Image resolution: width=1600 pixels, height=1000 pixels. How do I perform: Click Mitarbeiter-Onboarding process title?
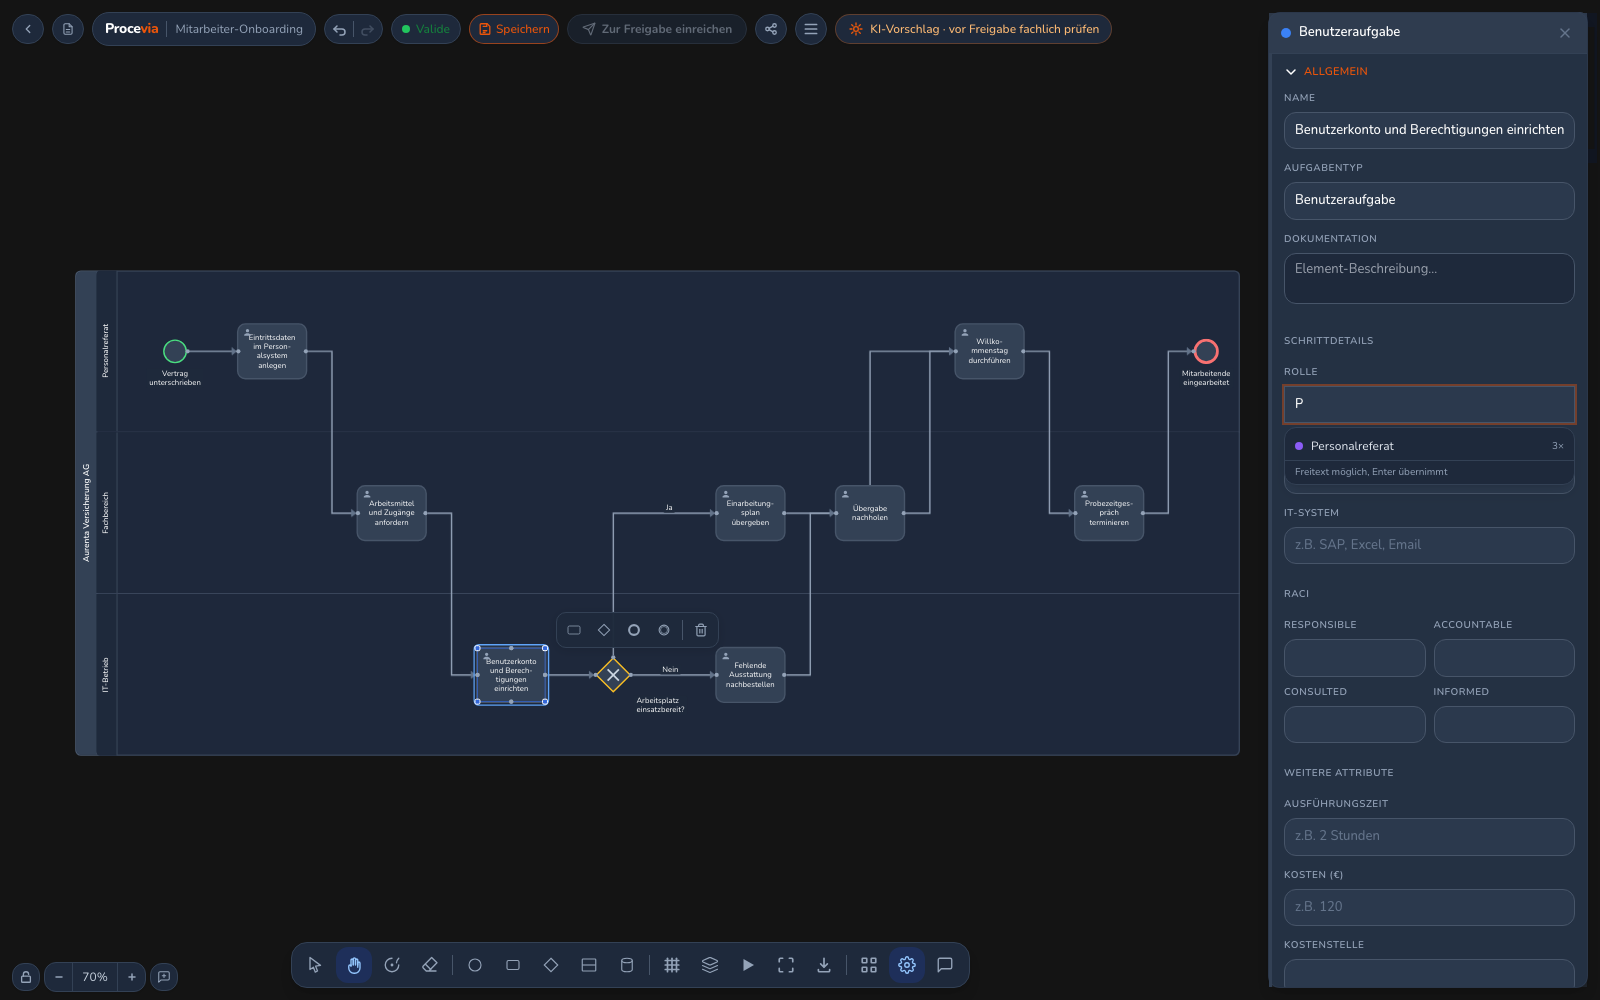tap(239, 29)
